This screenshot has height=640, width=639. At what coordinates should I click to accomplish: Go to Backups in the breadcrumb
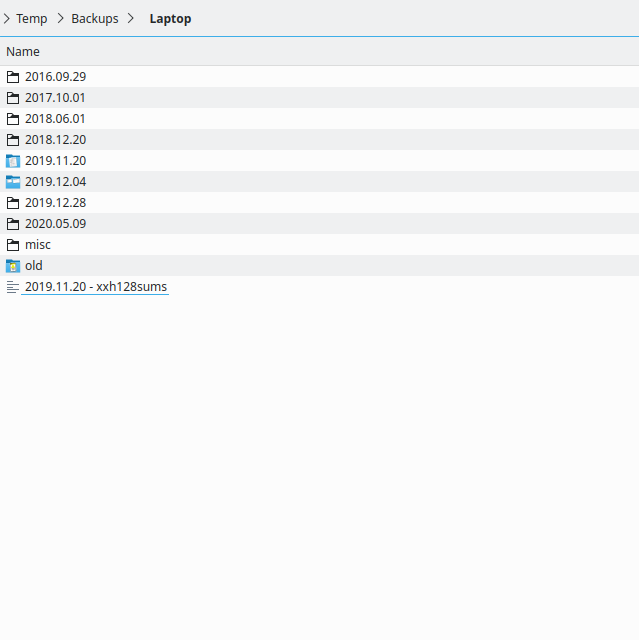tap(95, 19)
